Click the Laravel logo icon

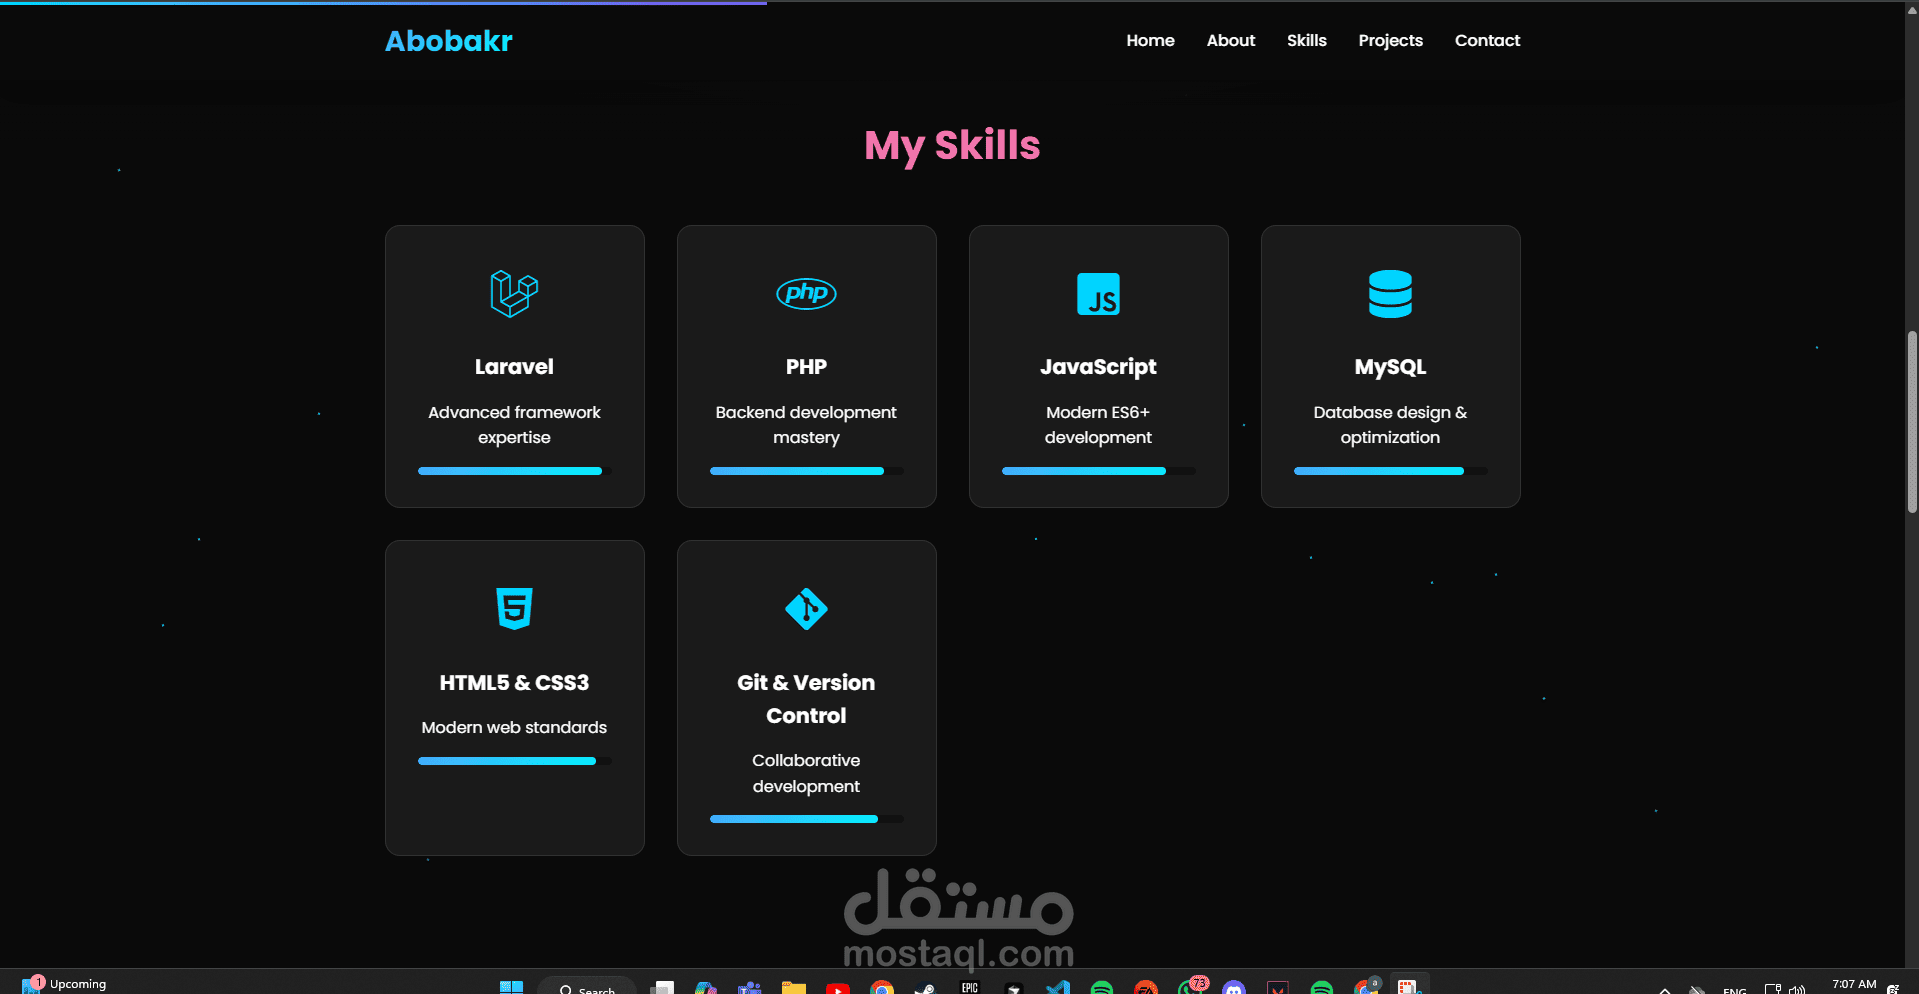coord(514,294)
